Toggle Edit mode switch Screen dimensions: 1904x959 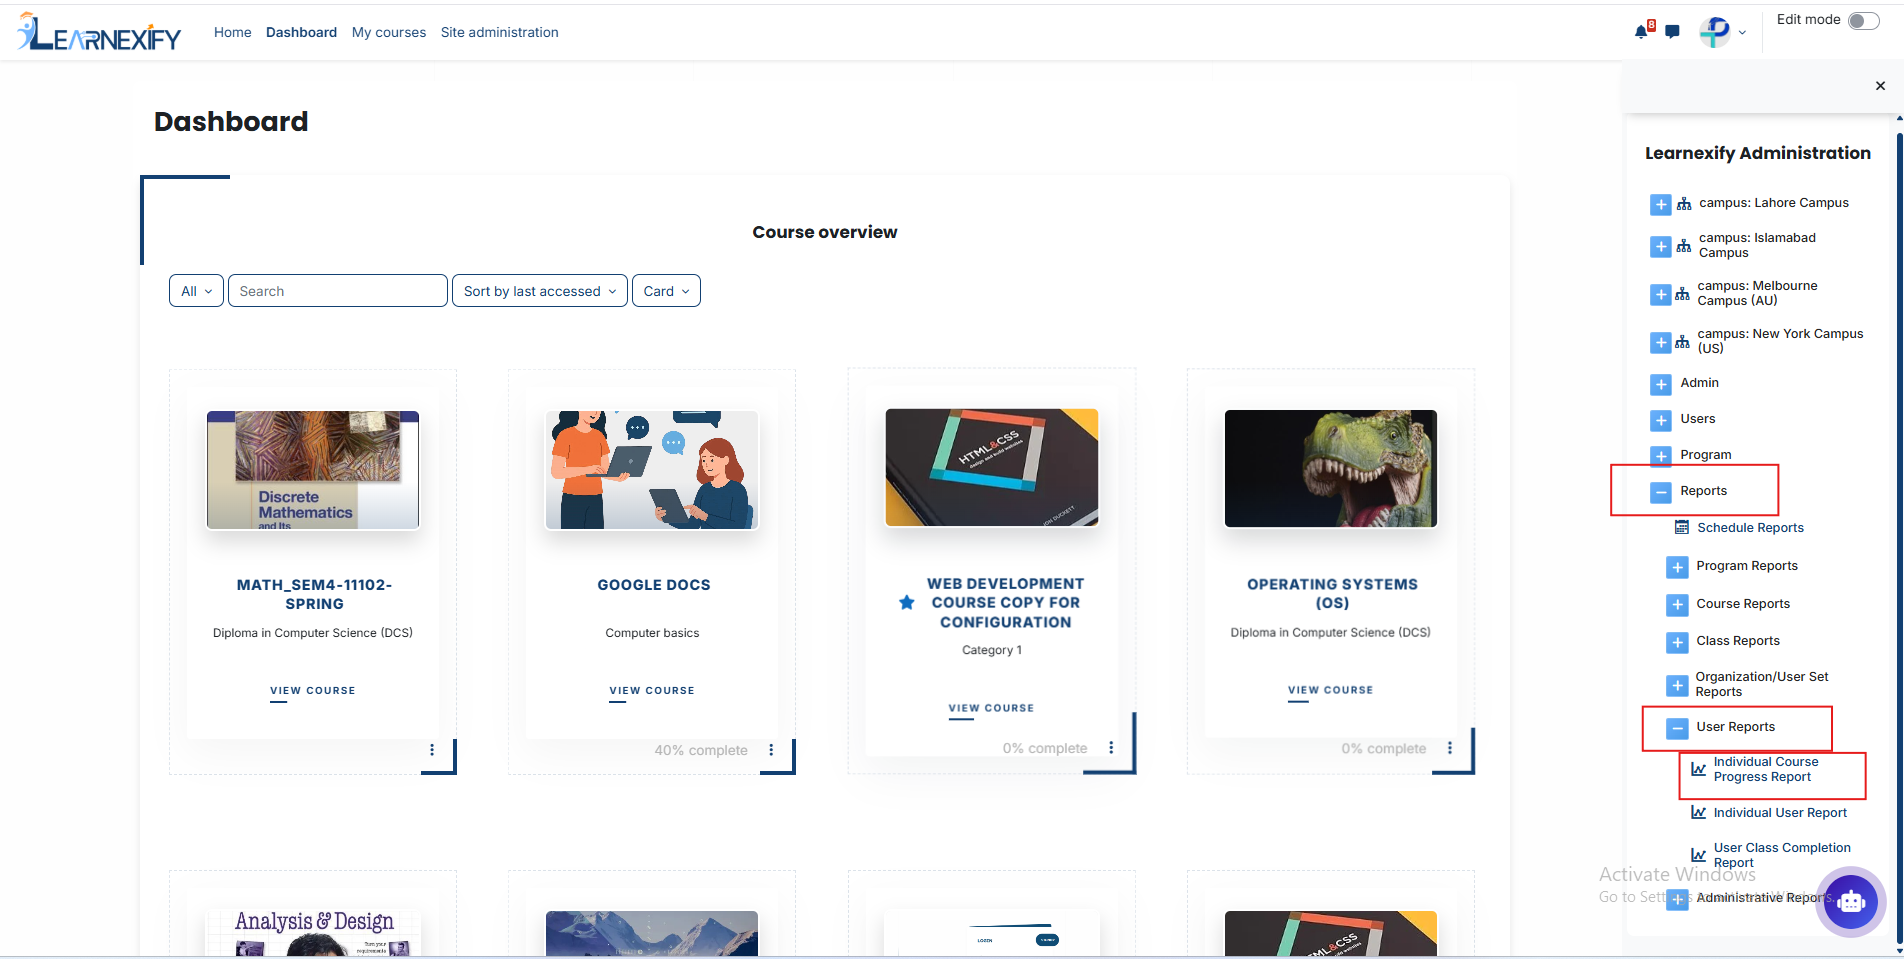(x=1864, y=21)
